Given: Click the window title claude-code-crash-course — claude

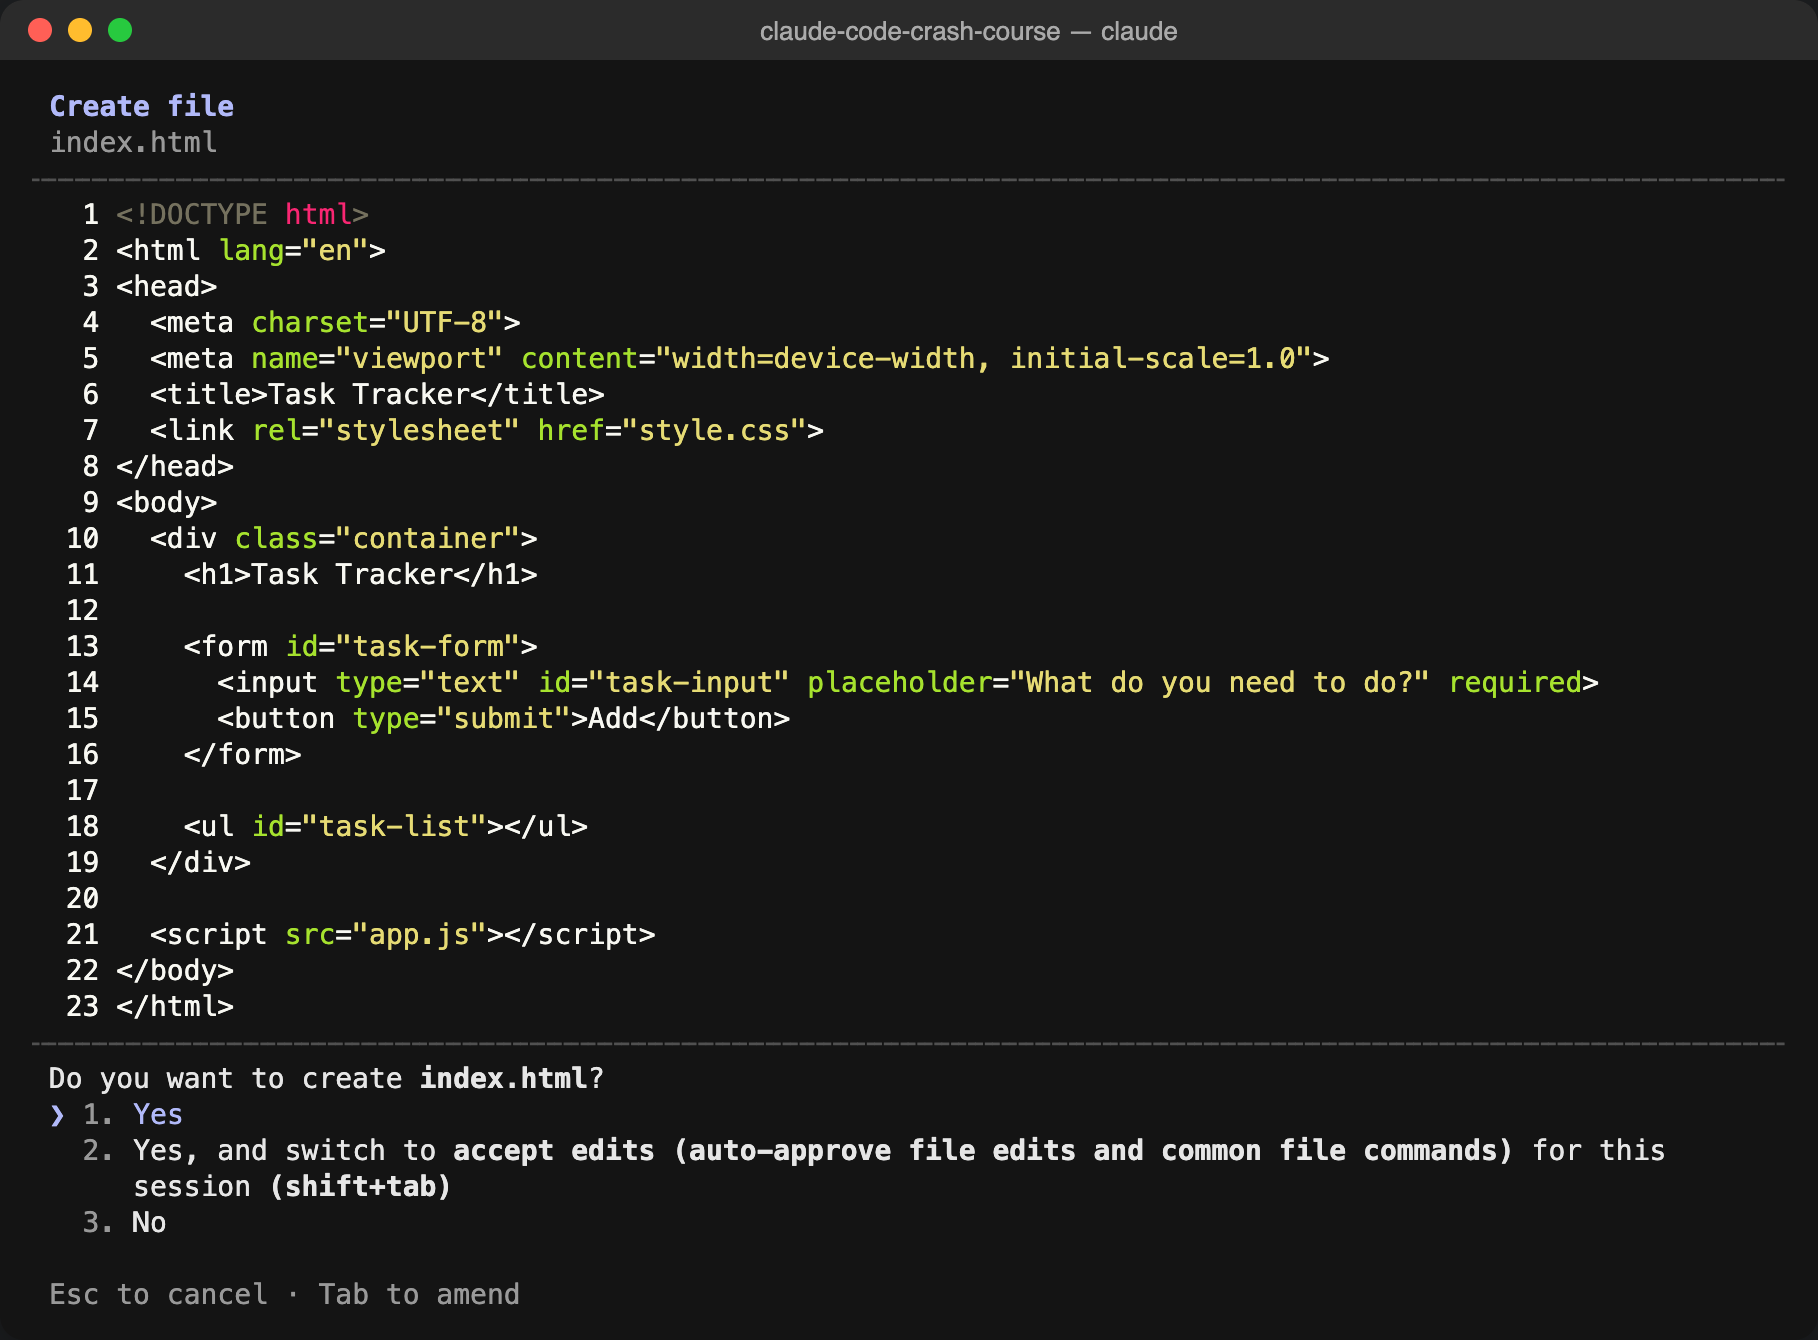Looking at the screenshot, I should 968,31.
